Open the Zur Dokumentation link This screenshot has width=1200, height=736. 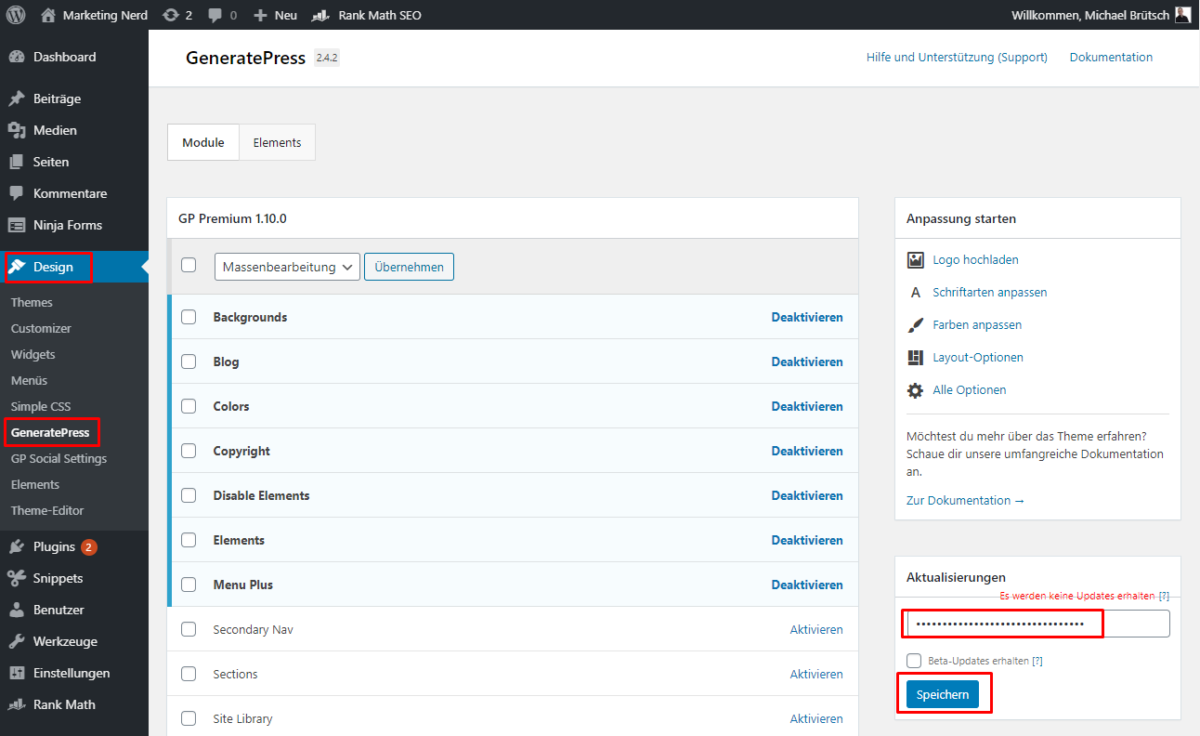click(965, 500)
